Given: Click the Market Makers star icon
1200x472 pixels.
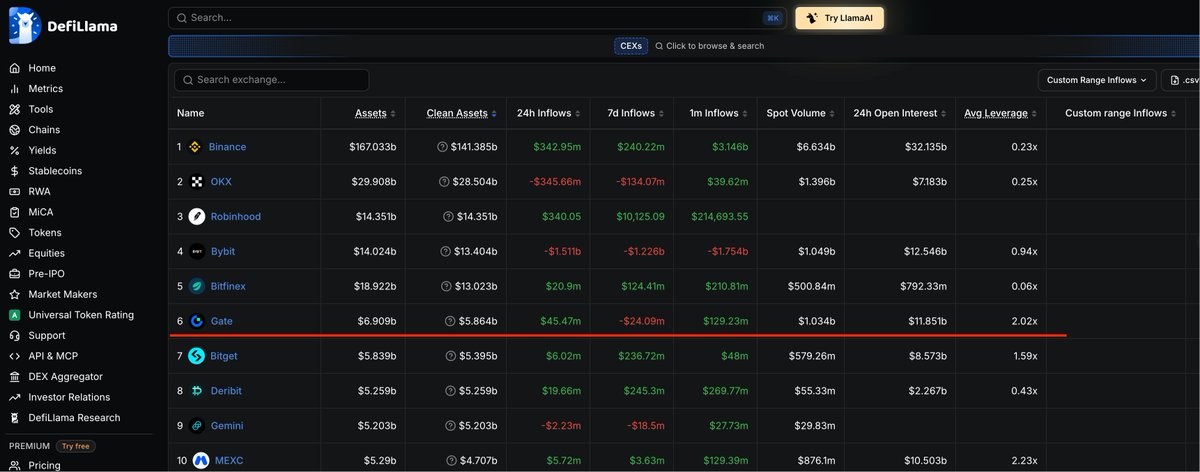Looking at the screenshot, I should click(x=15, y=294).
